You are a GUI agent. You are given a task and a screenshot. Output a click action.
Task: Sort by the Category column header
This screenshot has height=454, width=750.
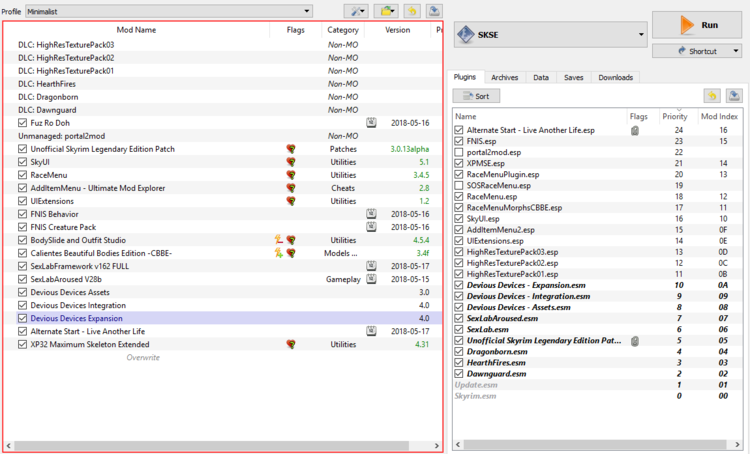coord(343,30)
